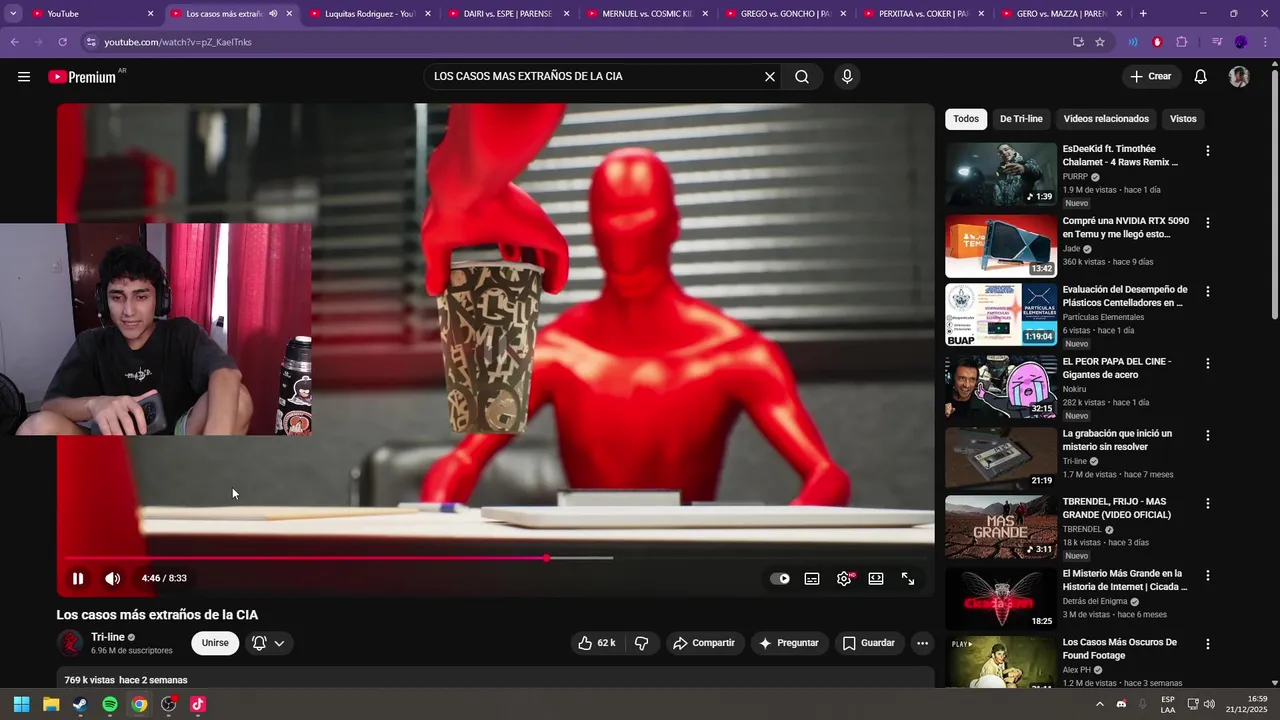This screenshot has width=1280, height=720.
Task: Open the EL PEOR PAPA DEL CINE title
Action: [x=1117, y=368]
